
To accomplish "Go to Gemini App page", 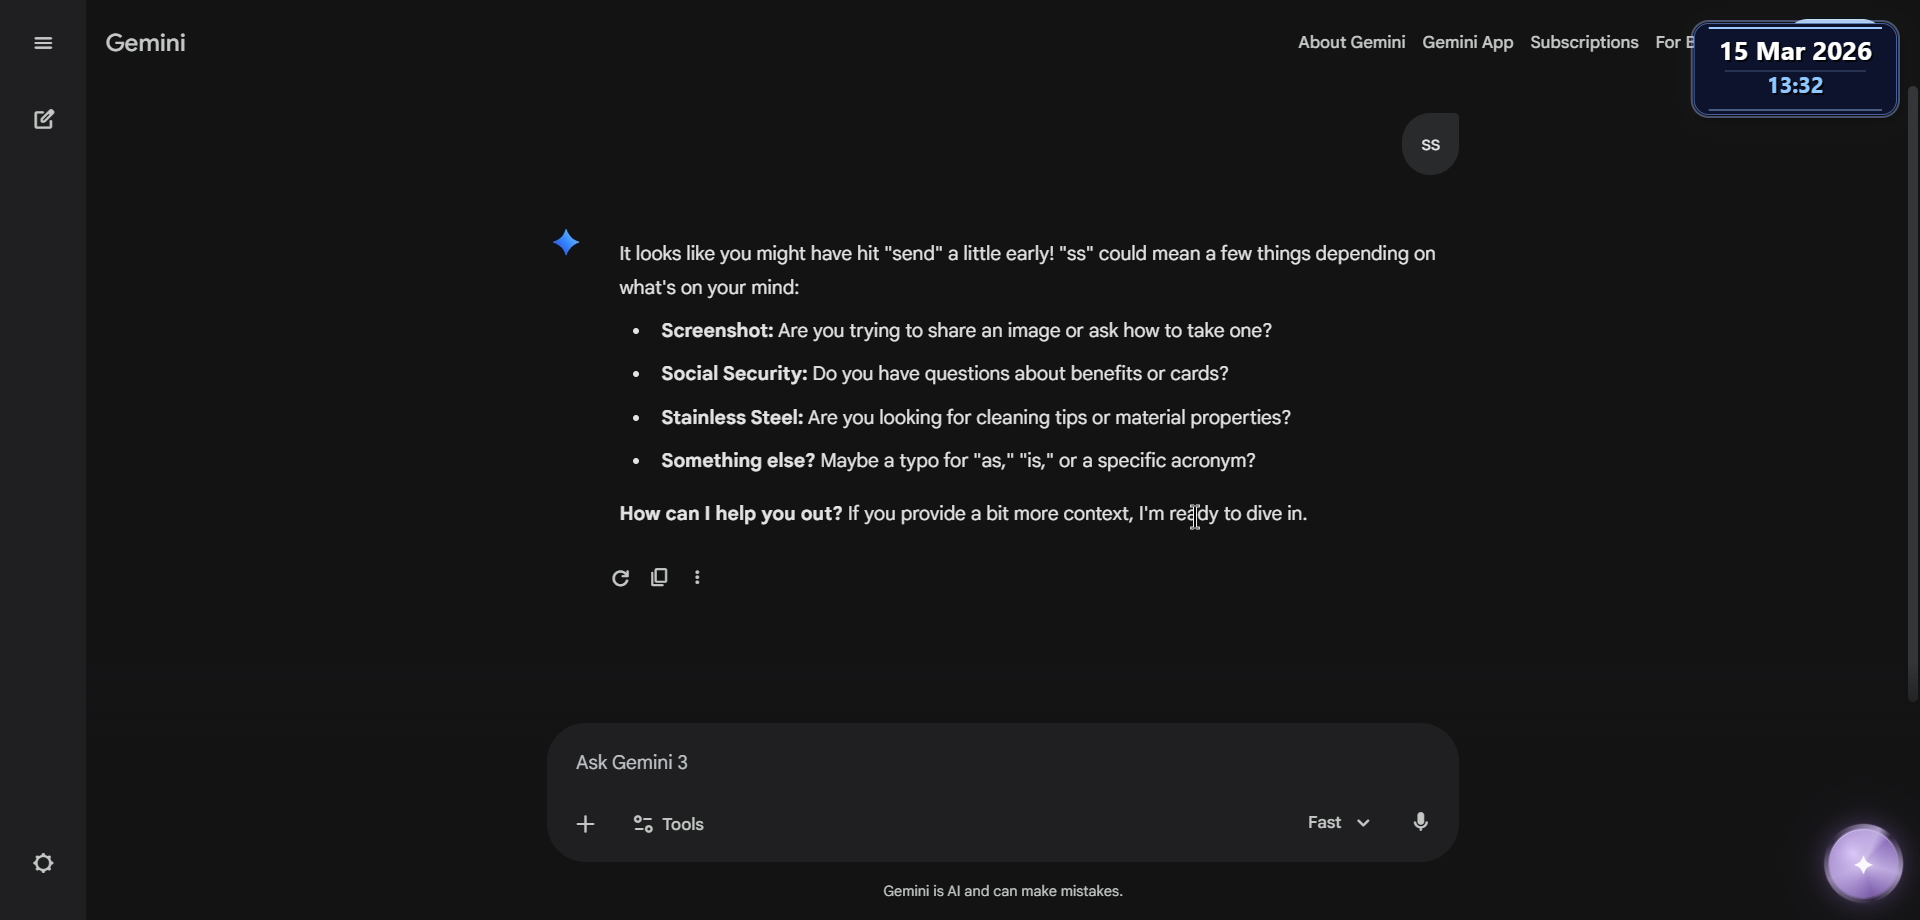I will [1467, 42].
